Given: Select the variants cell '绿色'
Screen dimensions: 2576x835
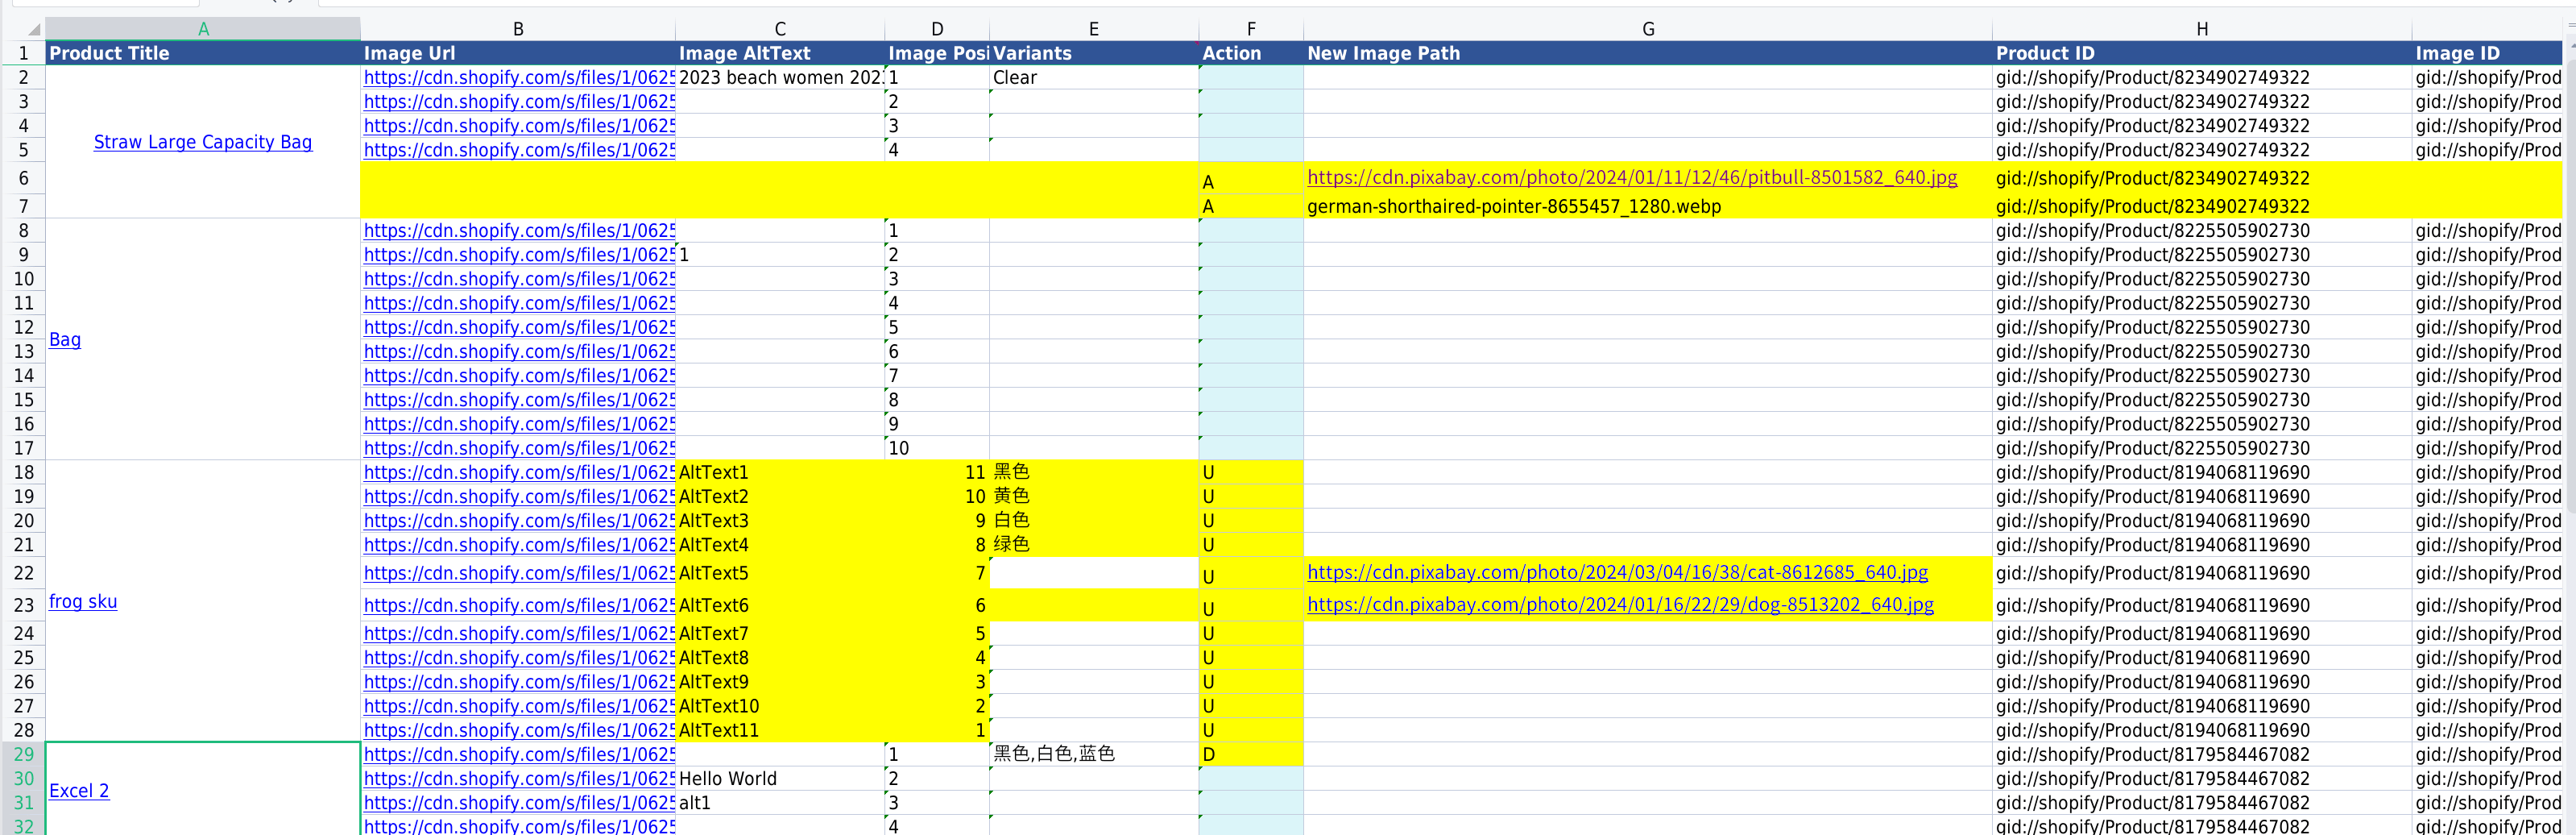Looking at the screenshot, I should pos(1094,545).
